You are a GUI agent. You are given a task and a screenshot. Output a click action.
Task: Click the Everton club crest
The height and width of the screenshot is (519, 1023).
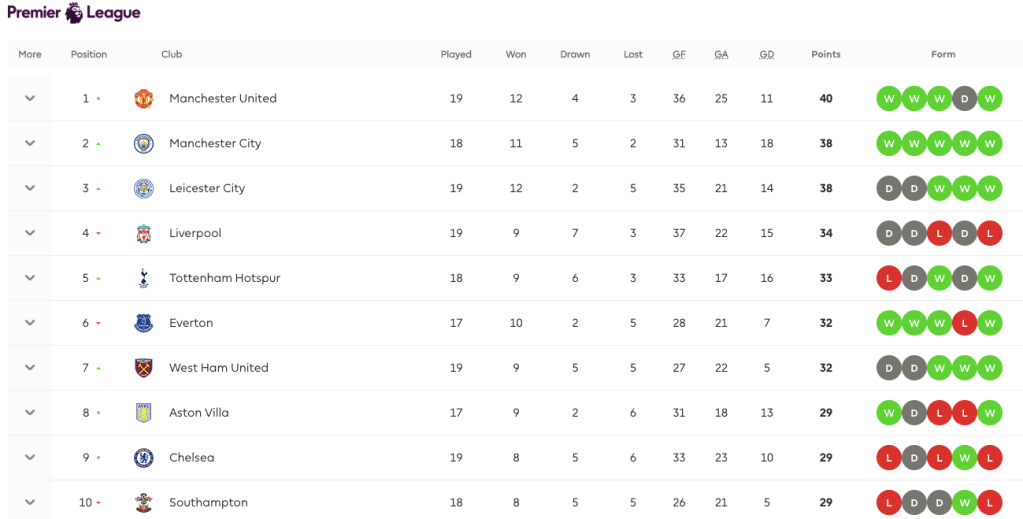tap(144, 323)
